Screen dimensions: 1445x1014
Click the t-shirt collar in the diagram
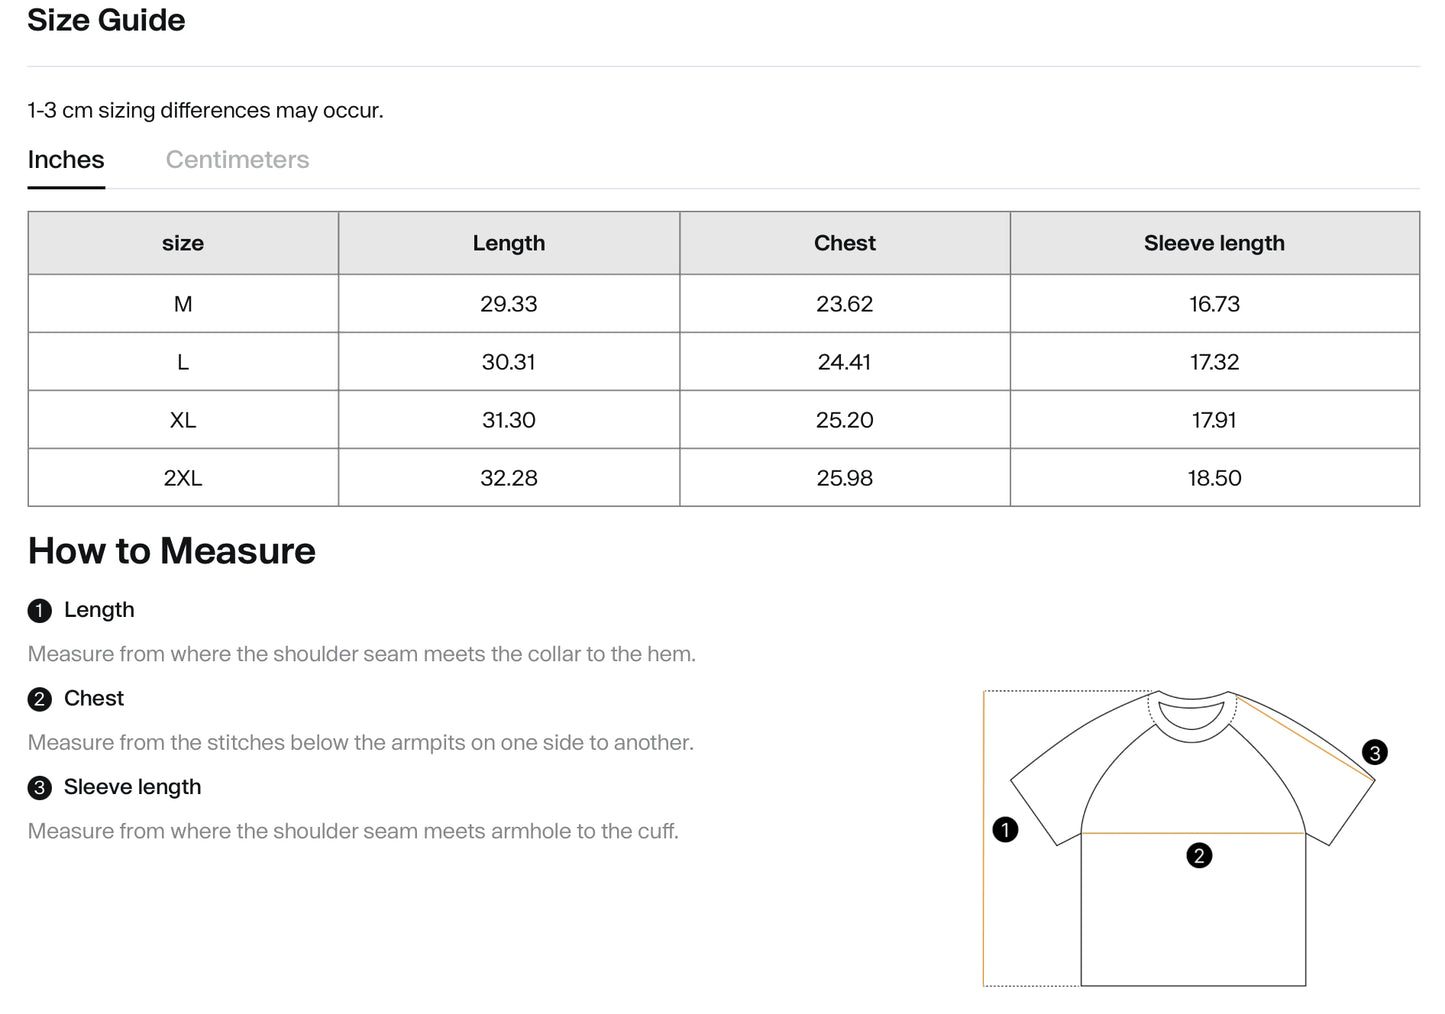point(1190,715)
